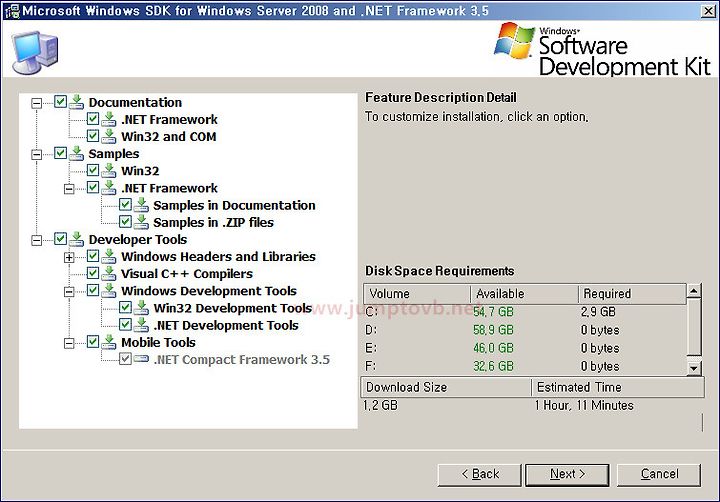Click drive icon next to .NET Compact Framework 3.5
720x502 pixels.
141,359
